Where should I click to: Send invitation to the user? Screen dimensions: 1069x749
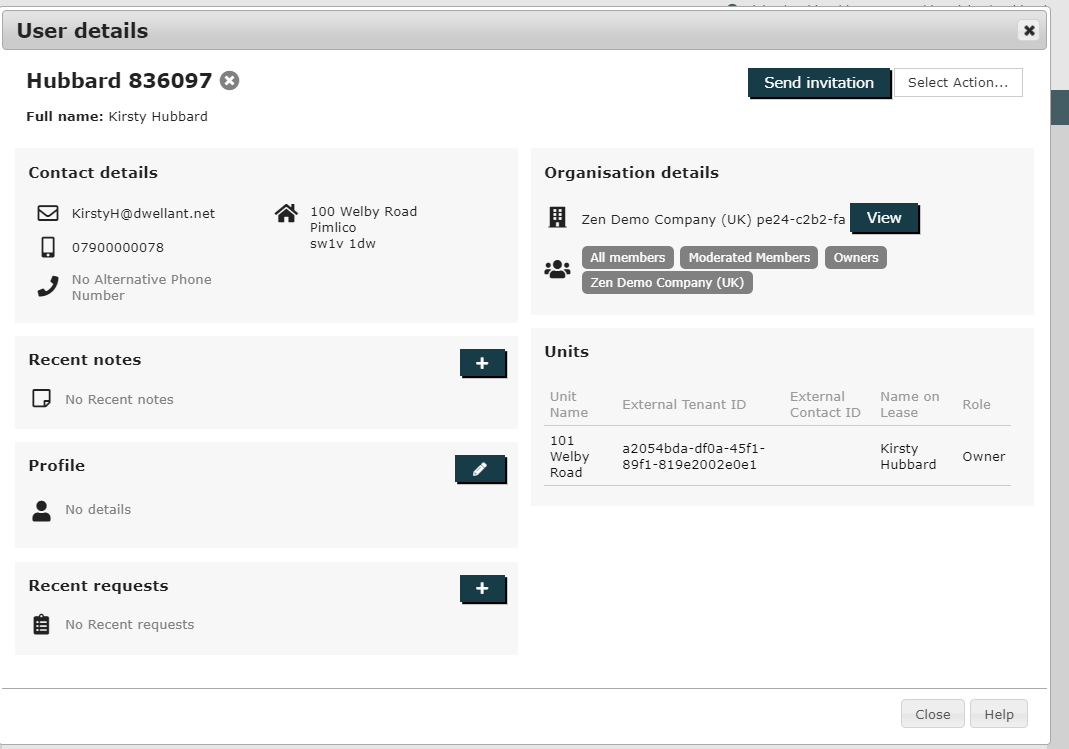click(819, 83)
